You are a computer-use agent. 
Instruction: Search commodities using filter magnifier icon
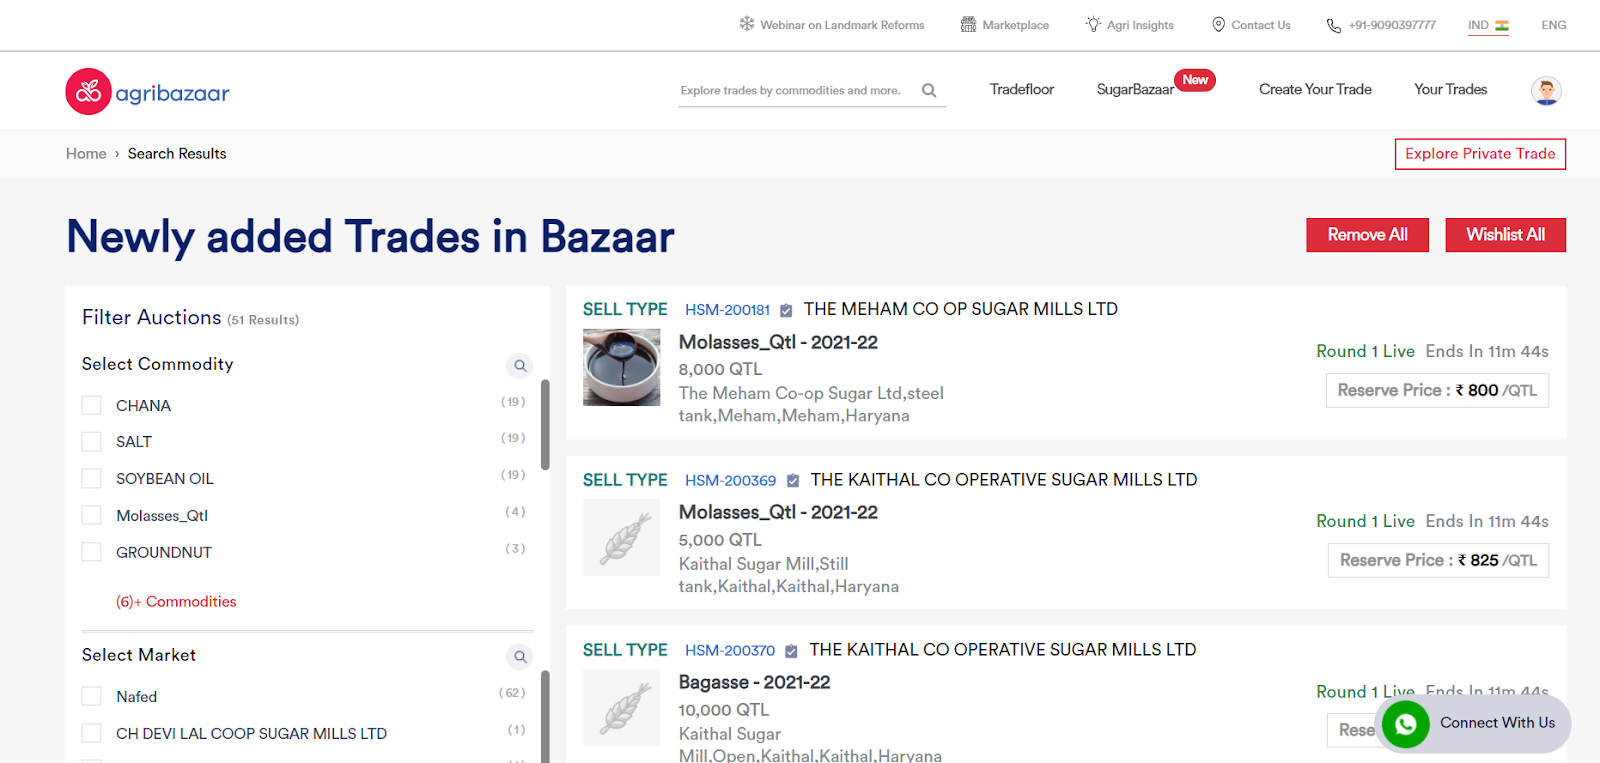pos(520,366)
